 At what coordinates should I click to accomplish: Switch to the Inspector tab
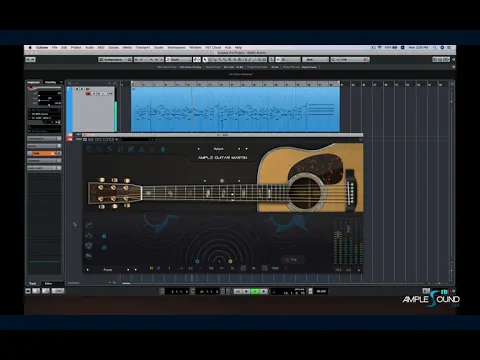click(x=34, y=82)
